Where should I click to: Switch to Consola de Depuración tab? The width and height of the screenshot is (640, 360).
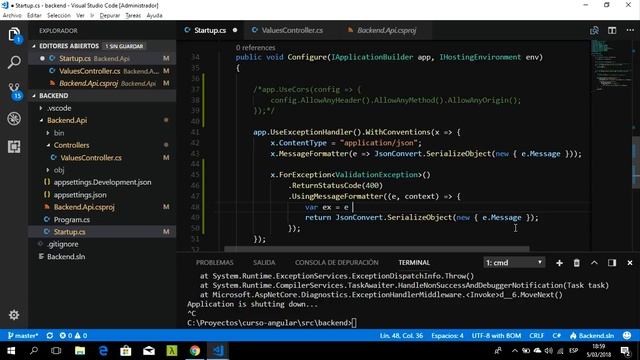coord(337,263)
